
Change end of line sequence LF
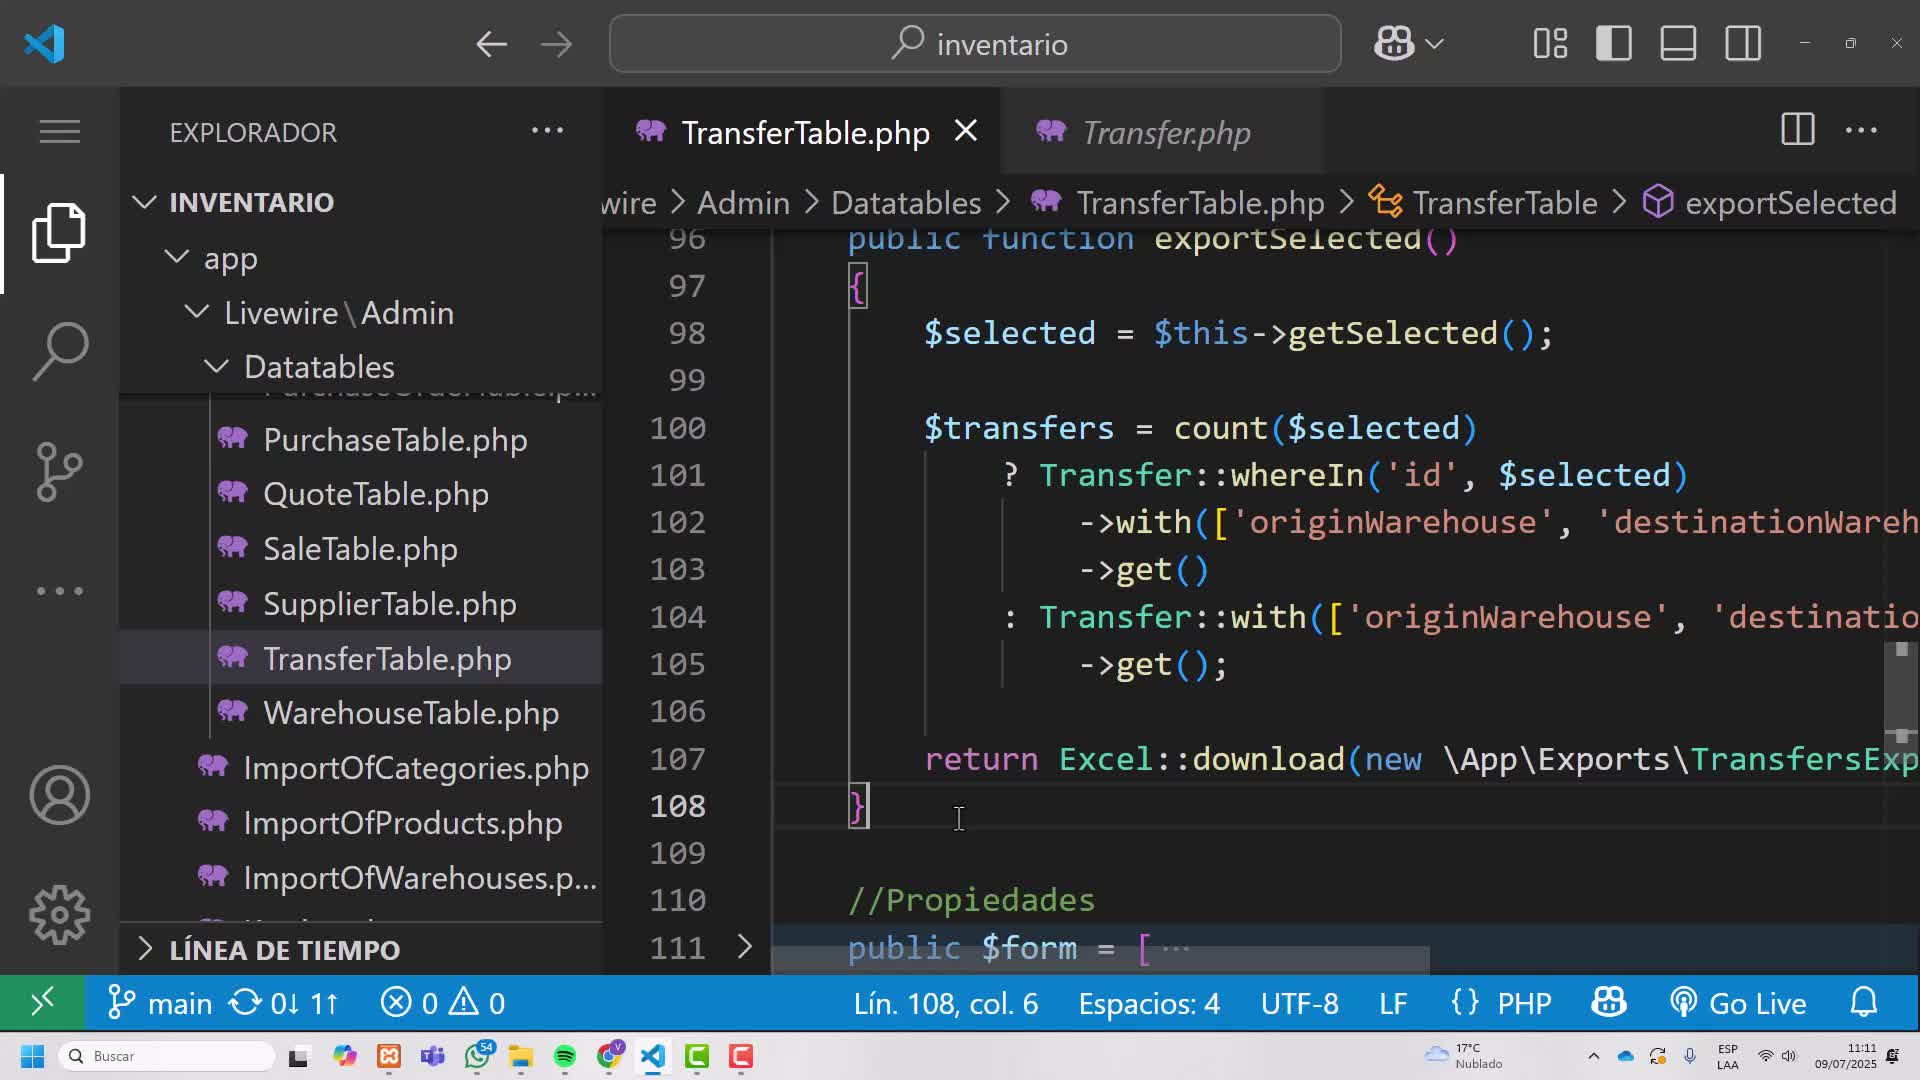pyautogui.click(x=1393, y=1002)
